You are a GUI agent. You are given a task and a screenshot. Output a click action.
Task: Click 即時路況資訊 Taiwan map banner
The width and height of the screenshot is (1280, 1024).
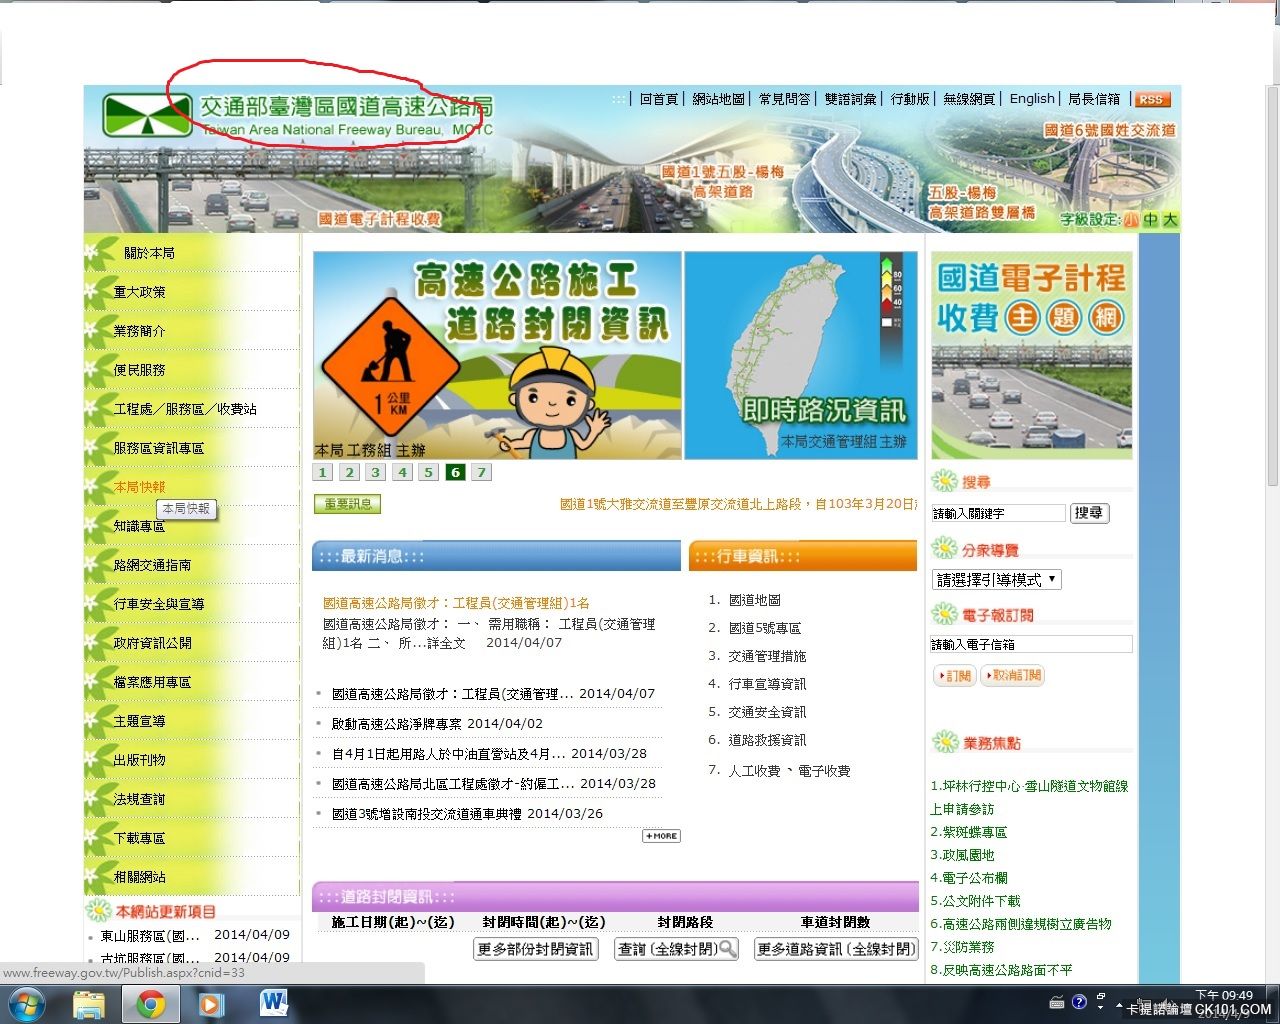tap(801, 355)
